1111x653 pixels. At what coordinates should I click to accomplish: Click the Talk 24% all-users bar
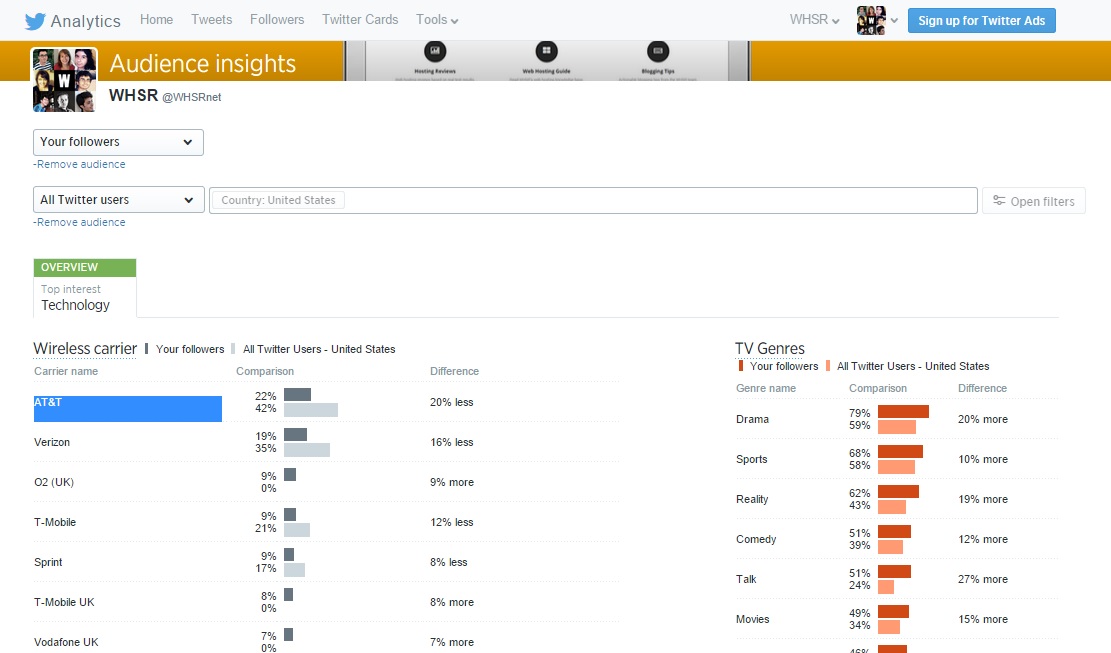(x=886, y=586)
